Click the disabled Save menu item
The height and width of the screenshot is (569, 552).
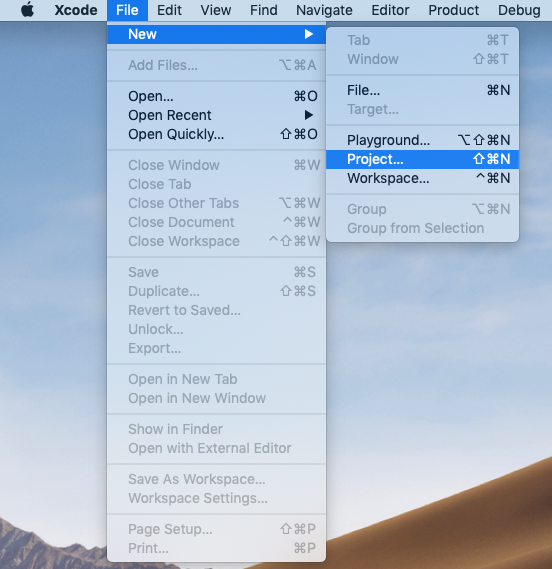[x=216, y=272]
